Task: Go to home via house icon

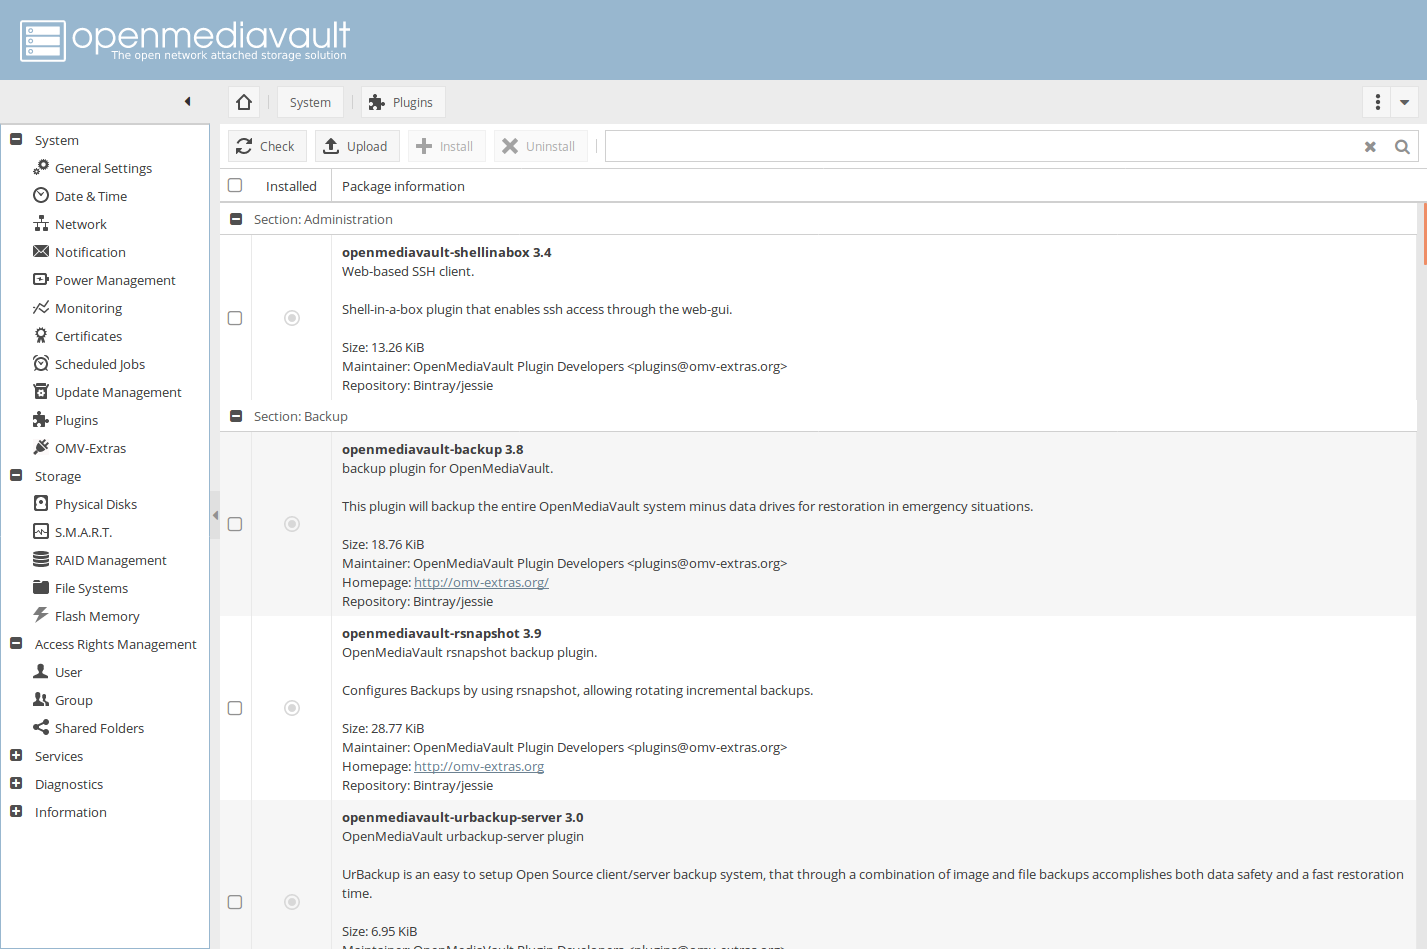Action: 244,102
